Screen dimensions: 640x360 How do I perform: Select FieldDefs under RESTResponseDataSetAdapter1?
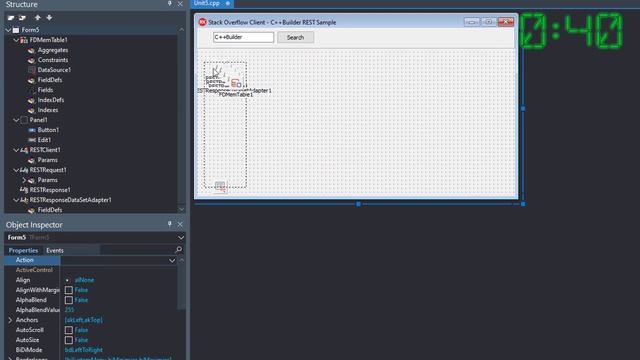(50, 210)
